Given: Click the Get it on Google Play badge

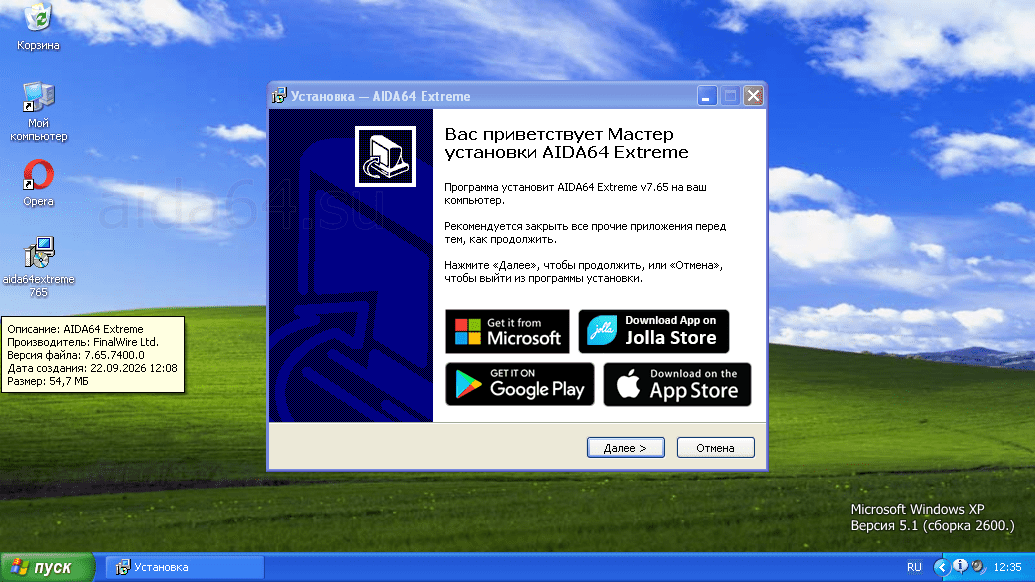Looking at the screenshot, I should pos(519,384).
